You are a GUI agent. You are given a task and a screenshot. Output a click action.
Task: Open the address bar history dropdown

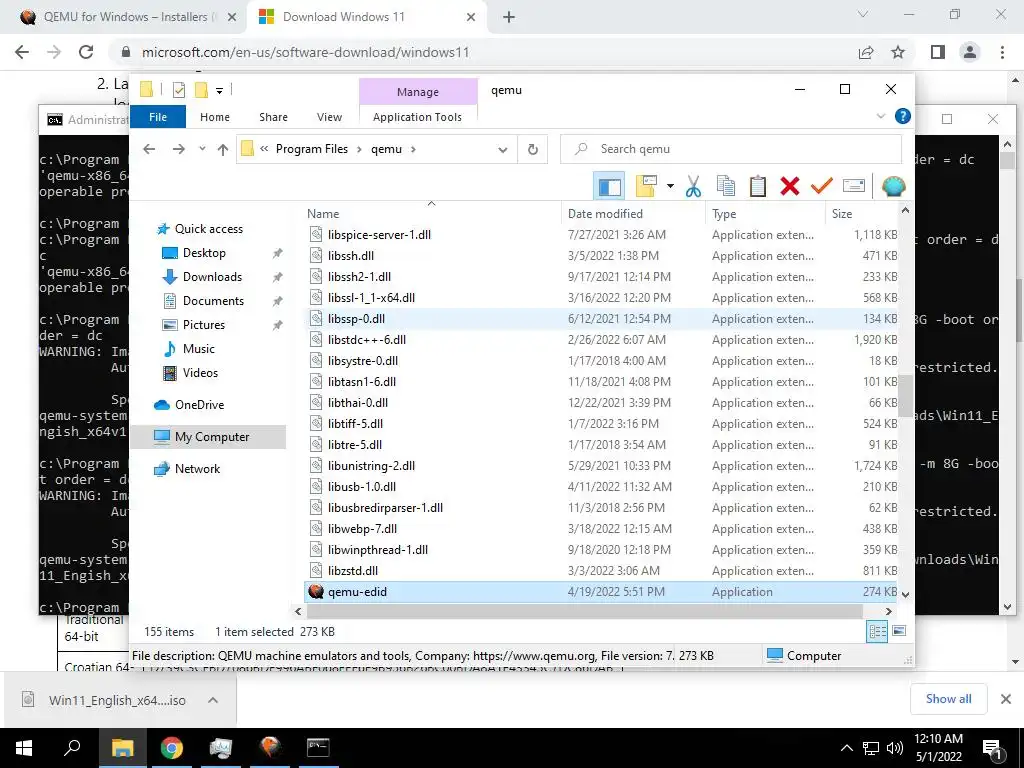[x=502, y=150]
